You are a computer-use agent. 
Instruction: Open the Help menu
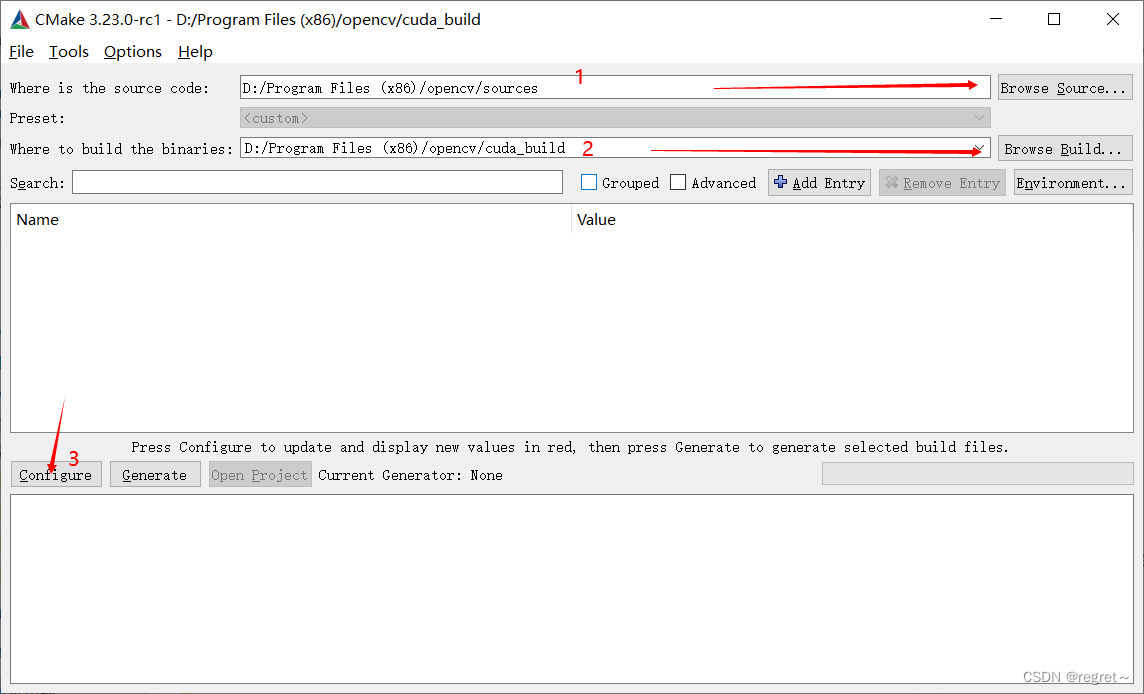point(195,52)
